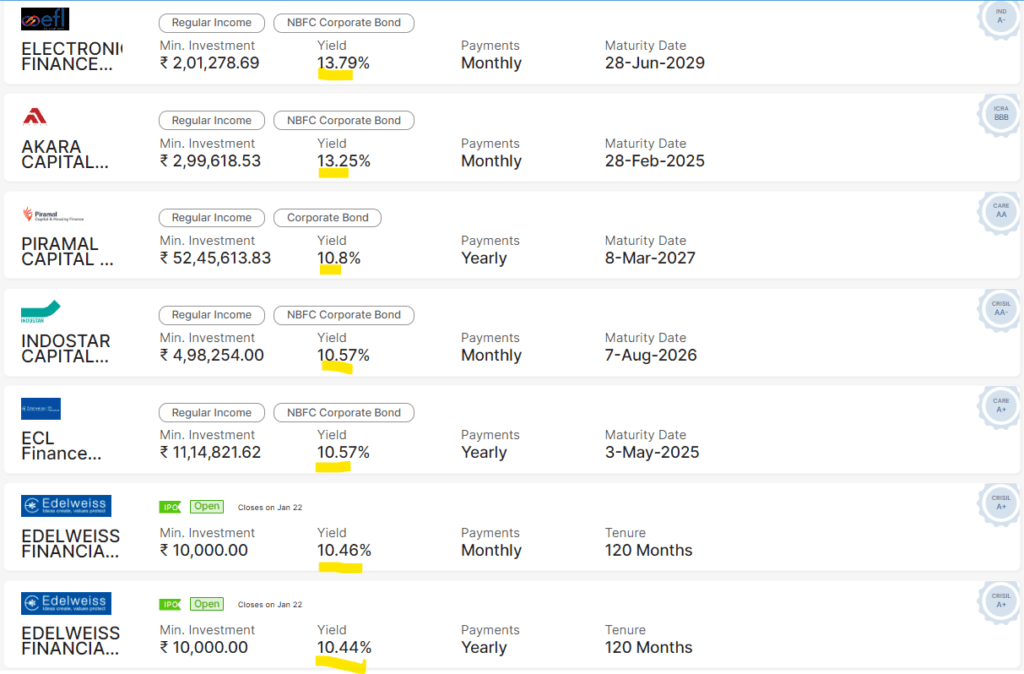Click Regular Income tag on Piramal Capital

click(212, 217)
